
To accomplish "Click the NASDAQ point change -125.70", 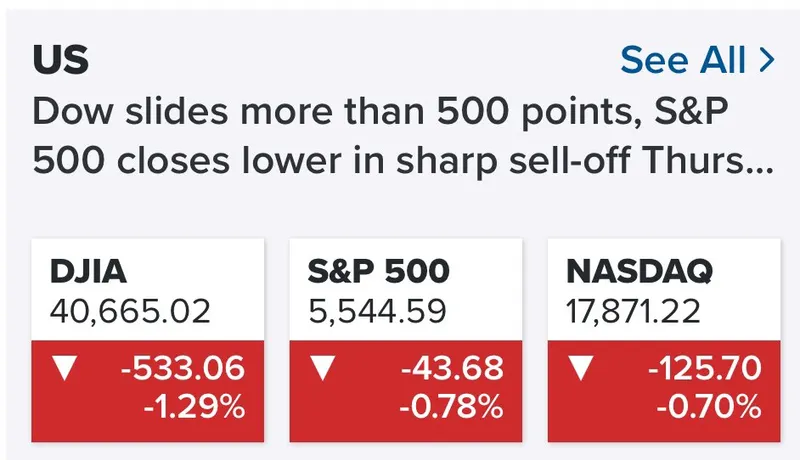I will pos(705,370).
